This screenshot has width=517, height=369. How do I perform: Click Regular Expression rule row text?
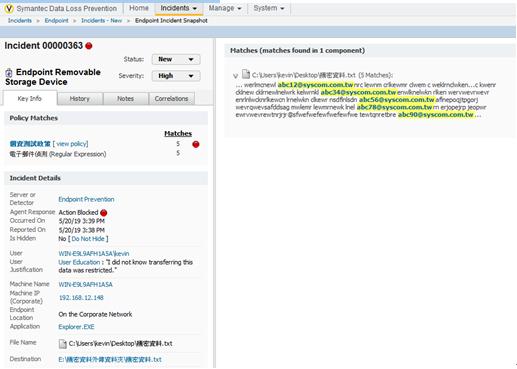pyautogui.click(x=58, y=154)
